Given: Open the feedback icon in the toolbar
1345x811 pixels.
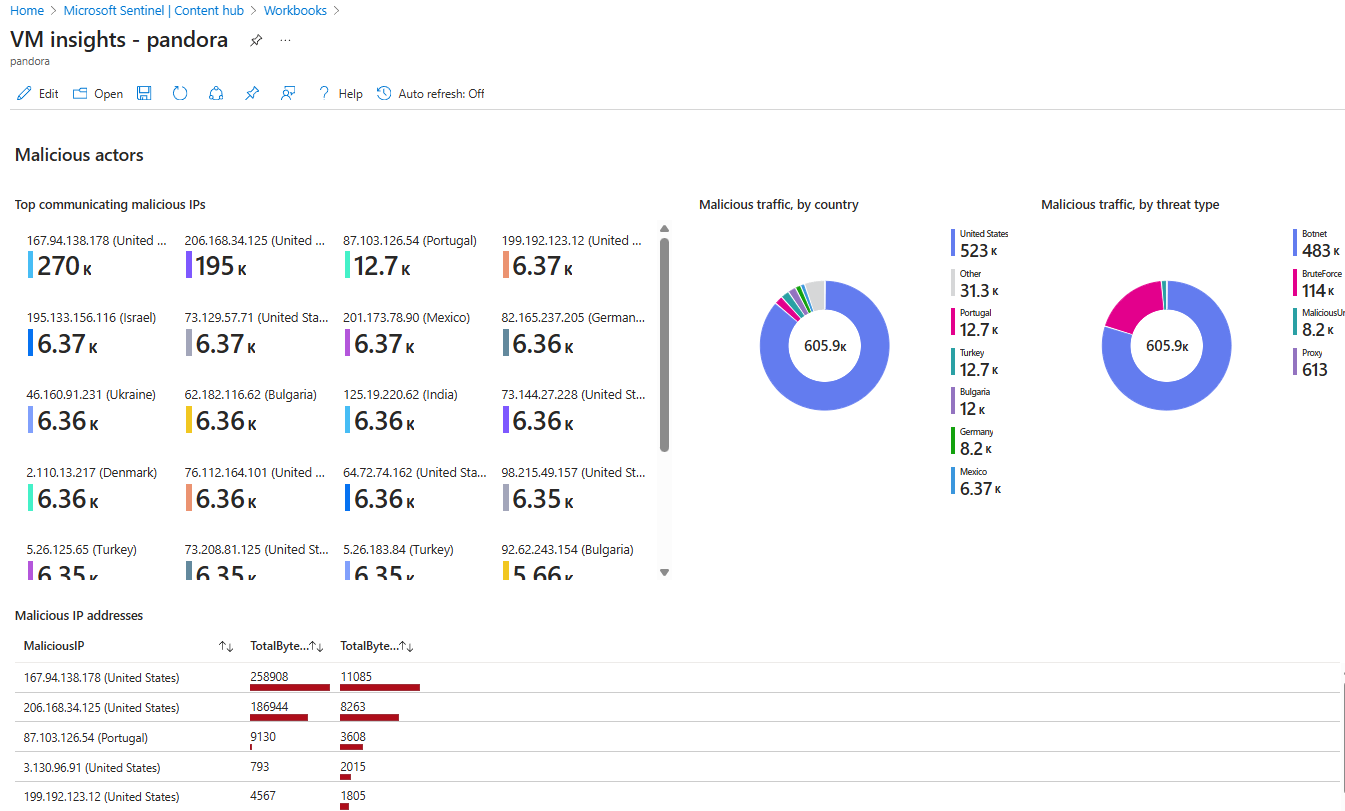Looking at the screenshot, I should (288, 93).
